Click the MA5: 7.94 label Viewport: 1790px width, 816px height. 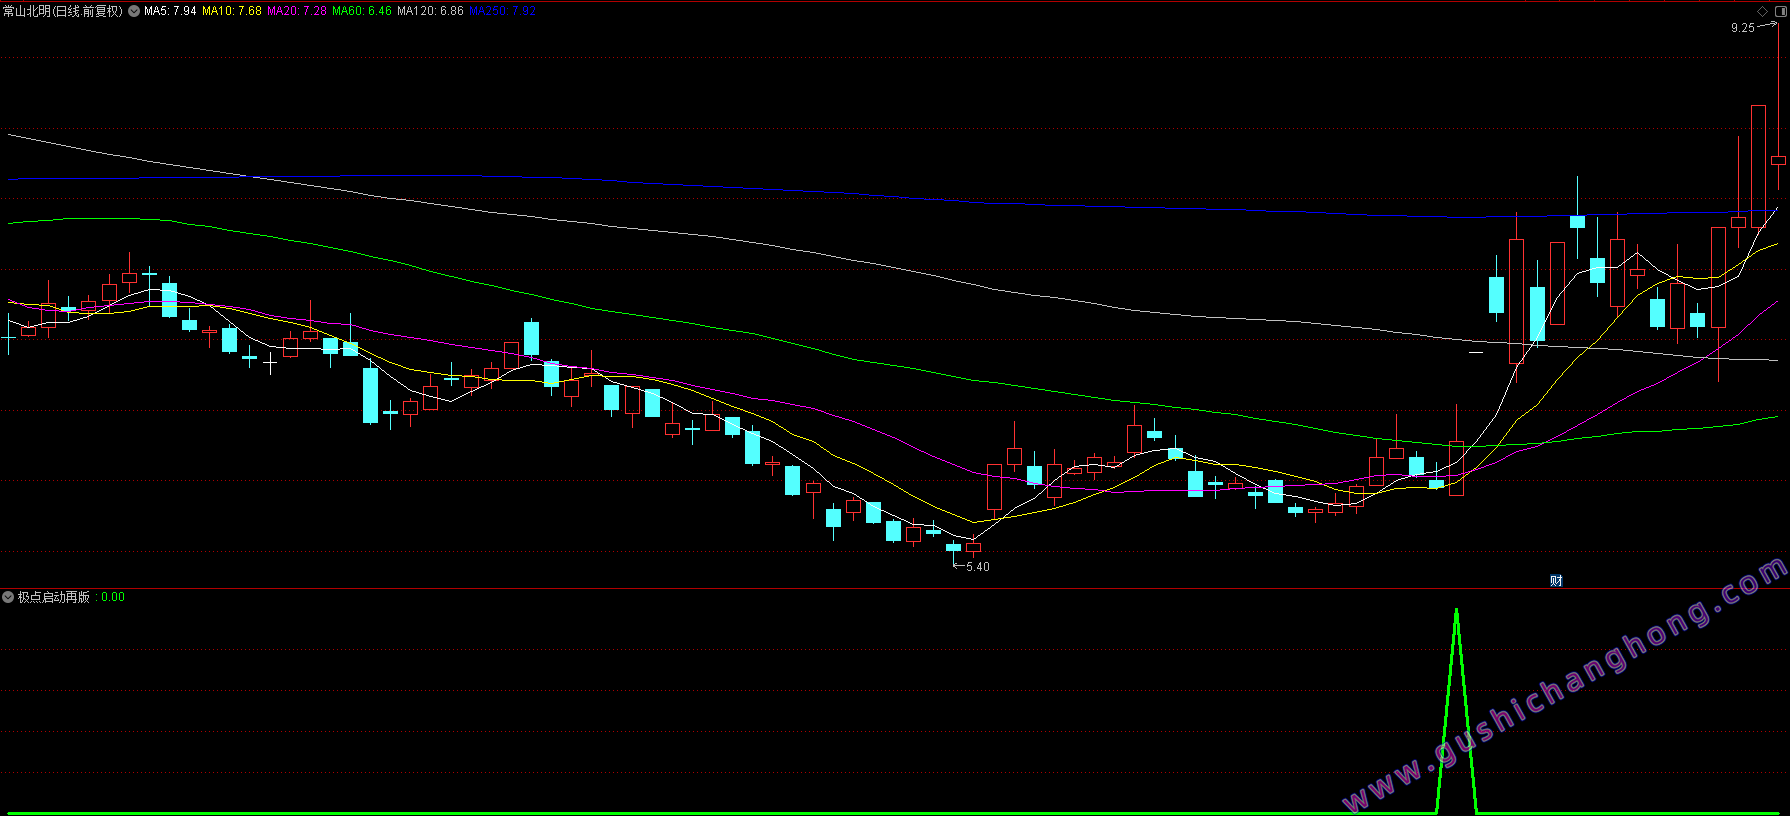tap(170, 11)
